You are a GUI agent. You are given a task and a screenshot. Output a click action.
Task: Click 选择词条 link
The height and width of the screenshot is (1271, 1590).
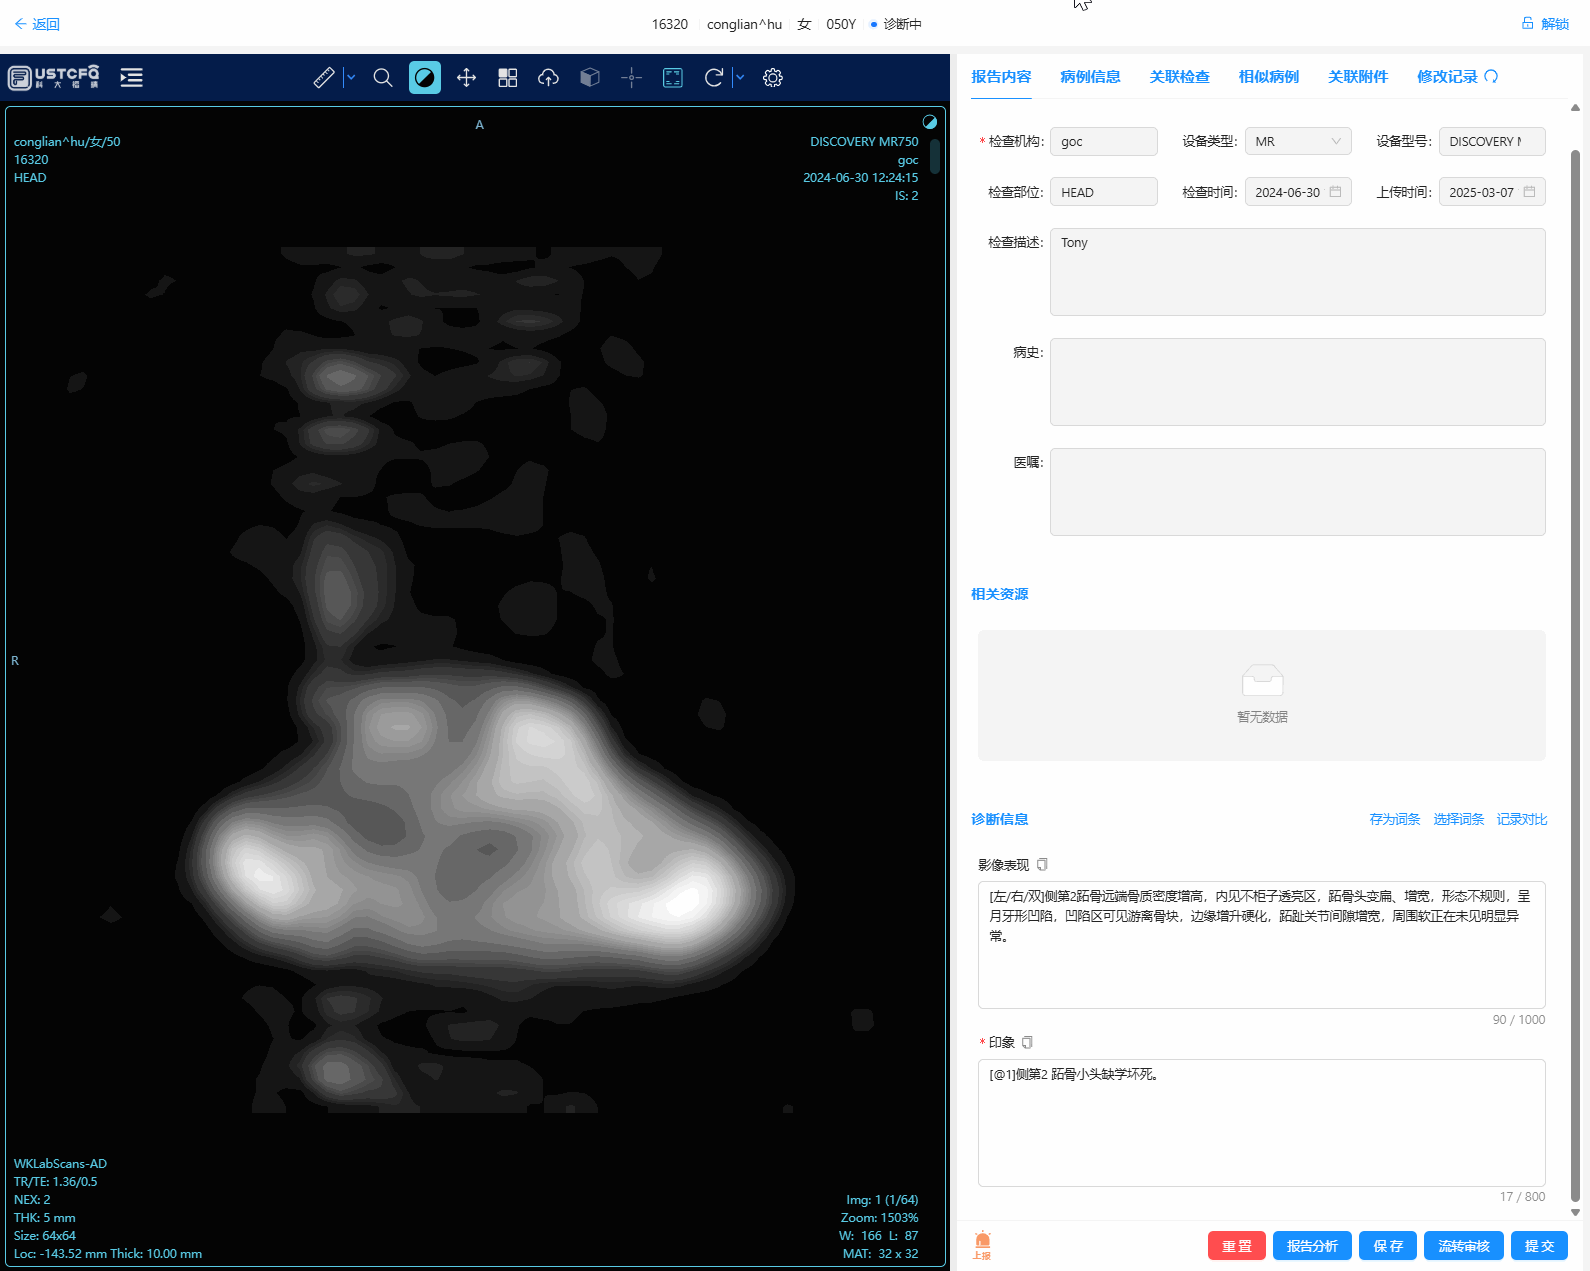tap(1458, 819)
